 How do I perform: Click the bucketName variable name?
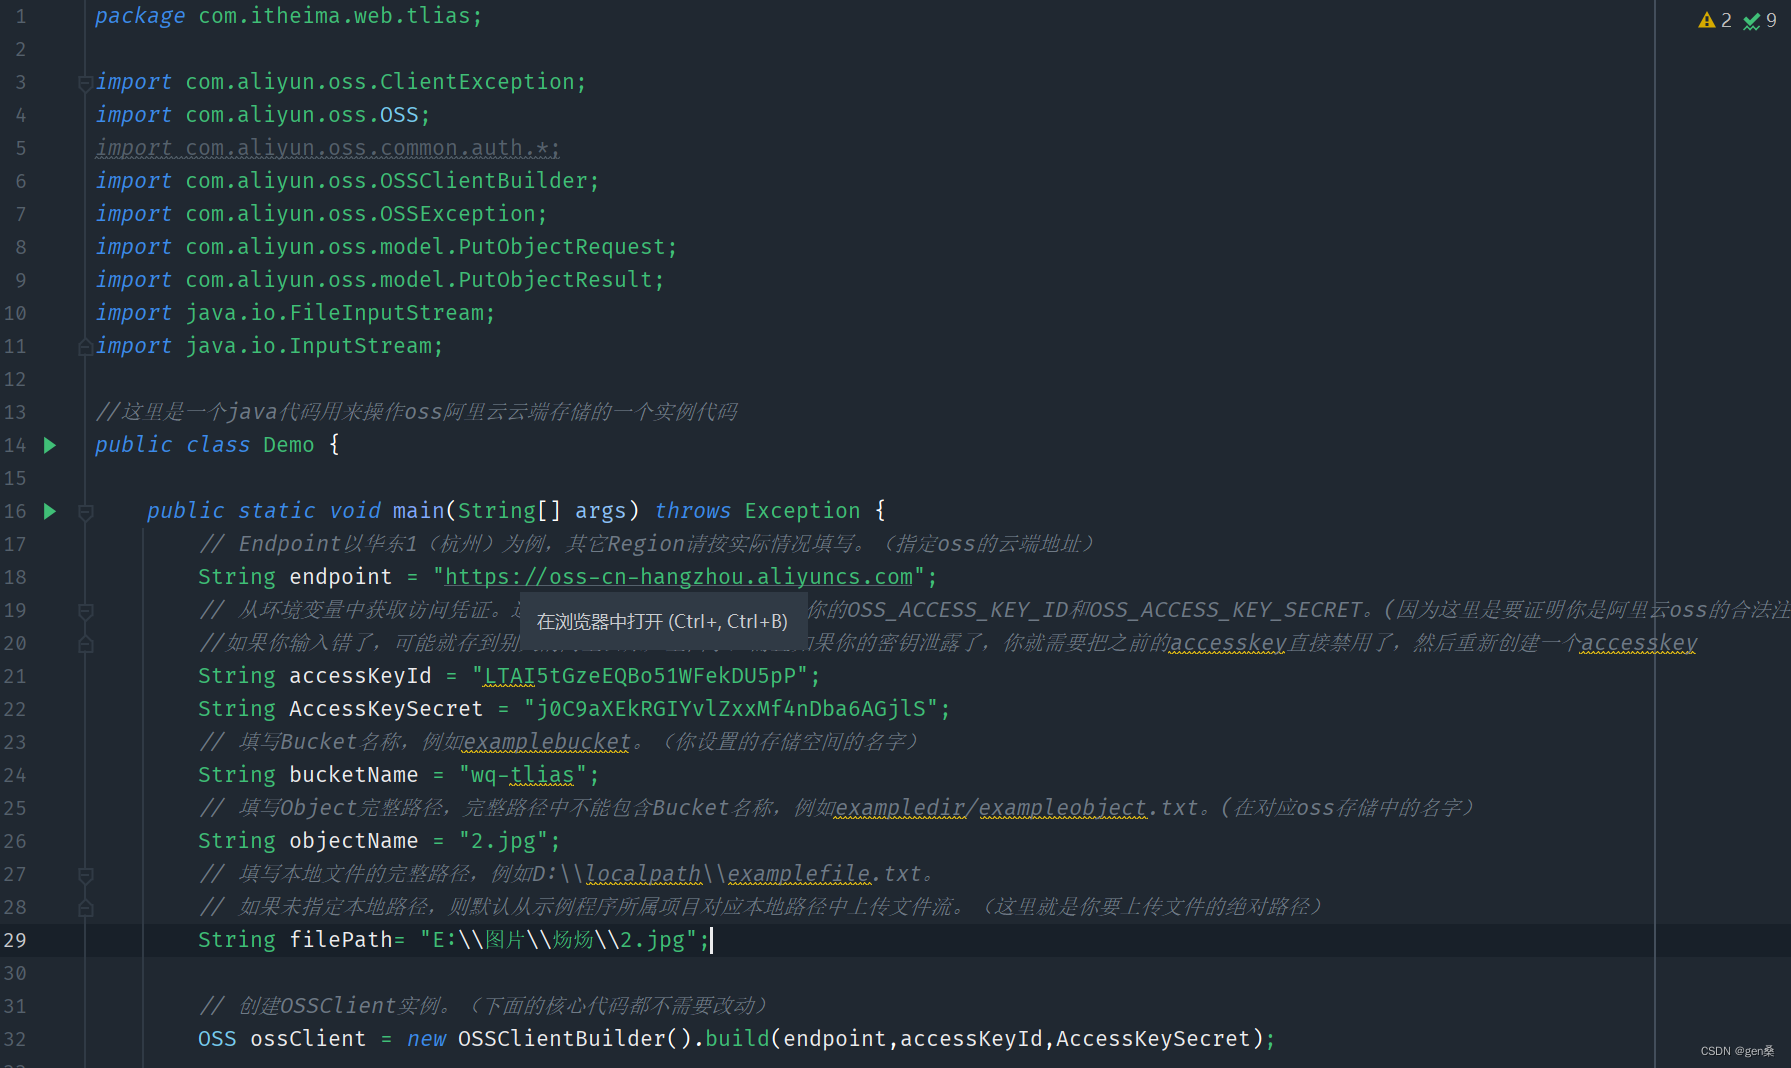click(353, 775)
